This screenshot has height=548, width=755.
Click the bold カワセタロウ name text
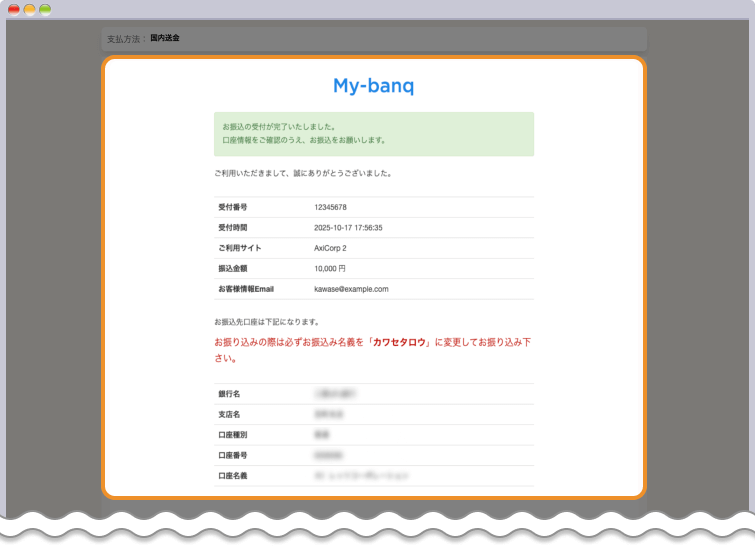(x=400, y=342)
